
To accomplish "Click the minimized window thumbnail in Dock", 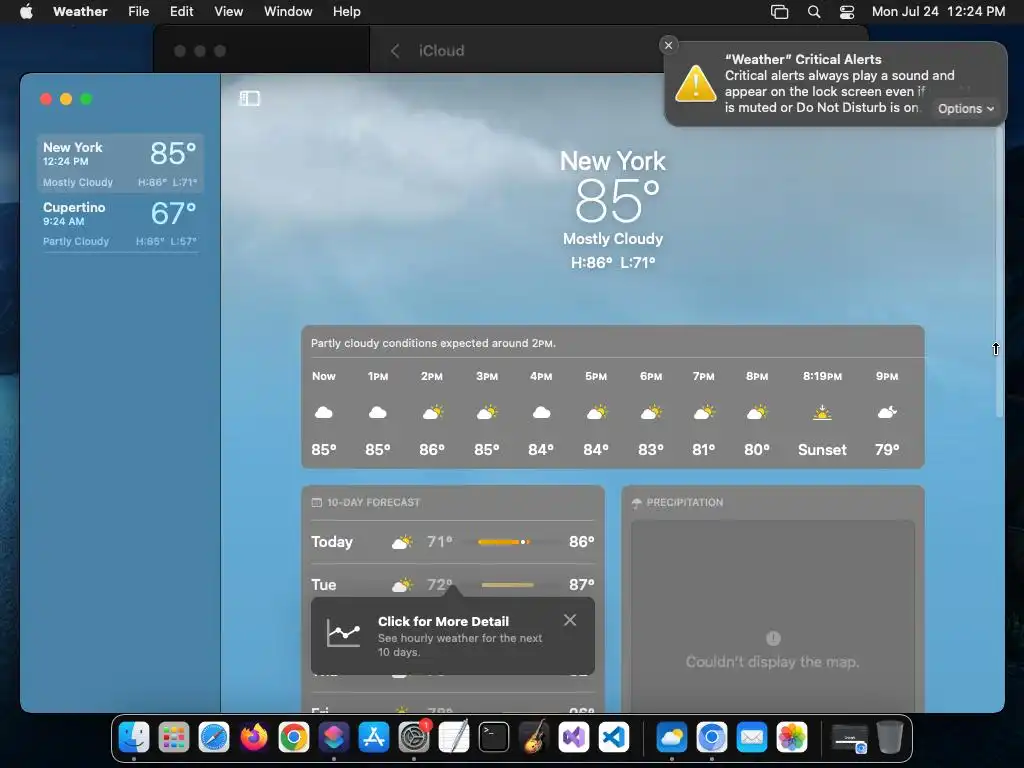I will pyautogui.click(x=850, y=738).
